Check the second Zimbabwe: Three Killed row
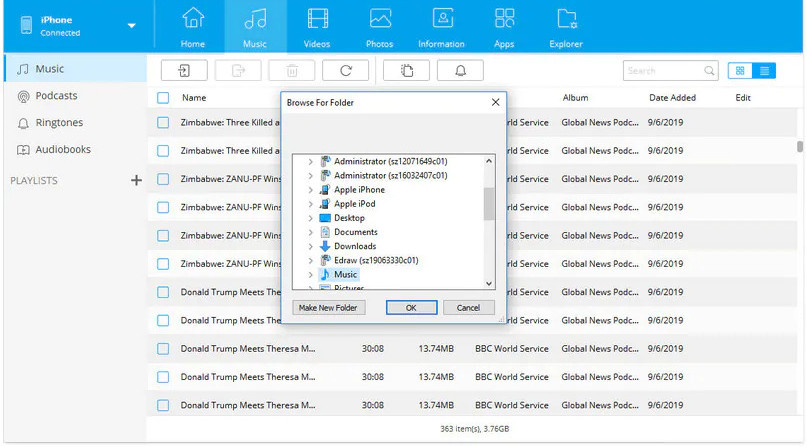Image resolution: width=807 pixels, height=447 pixels. point(163,151)
